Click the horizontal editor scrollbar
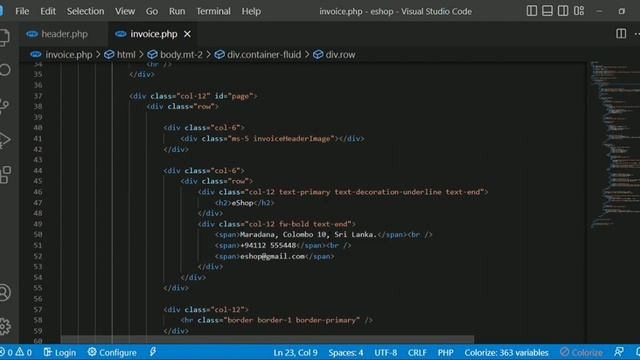 point(267,340)
